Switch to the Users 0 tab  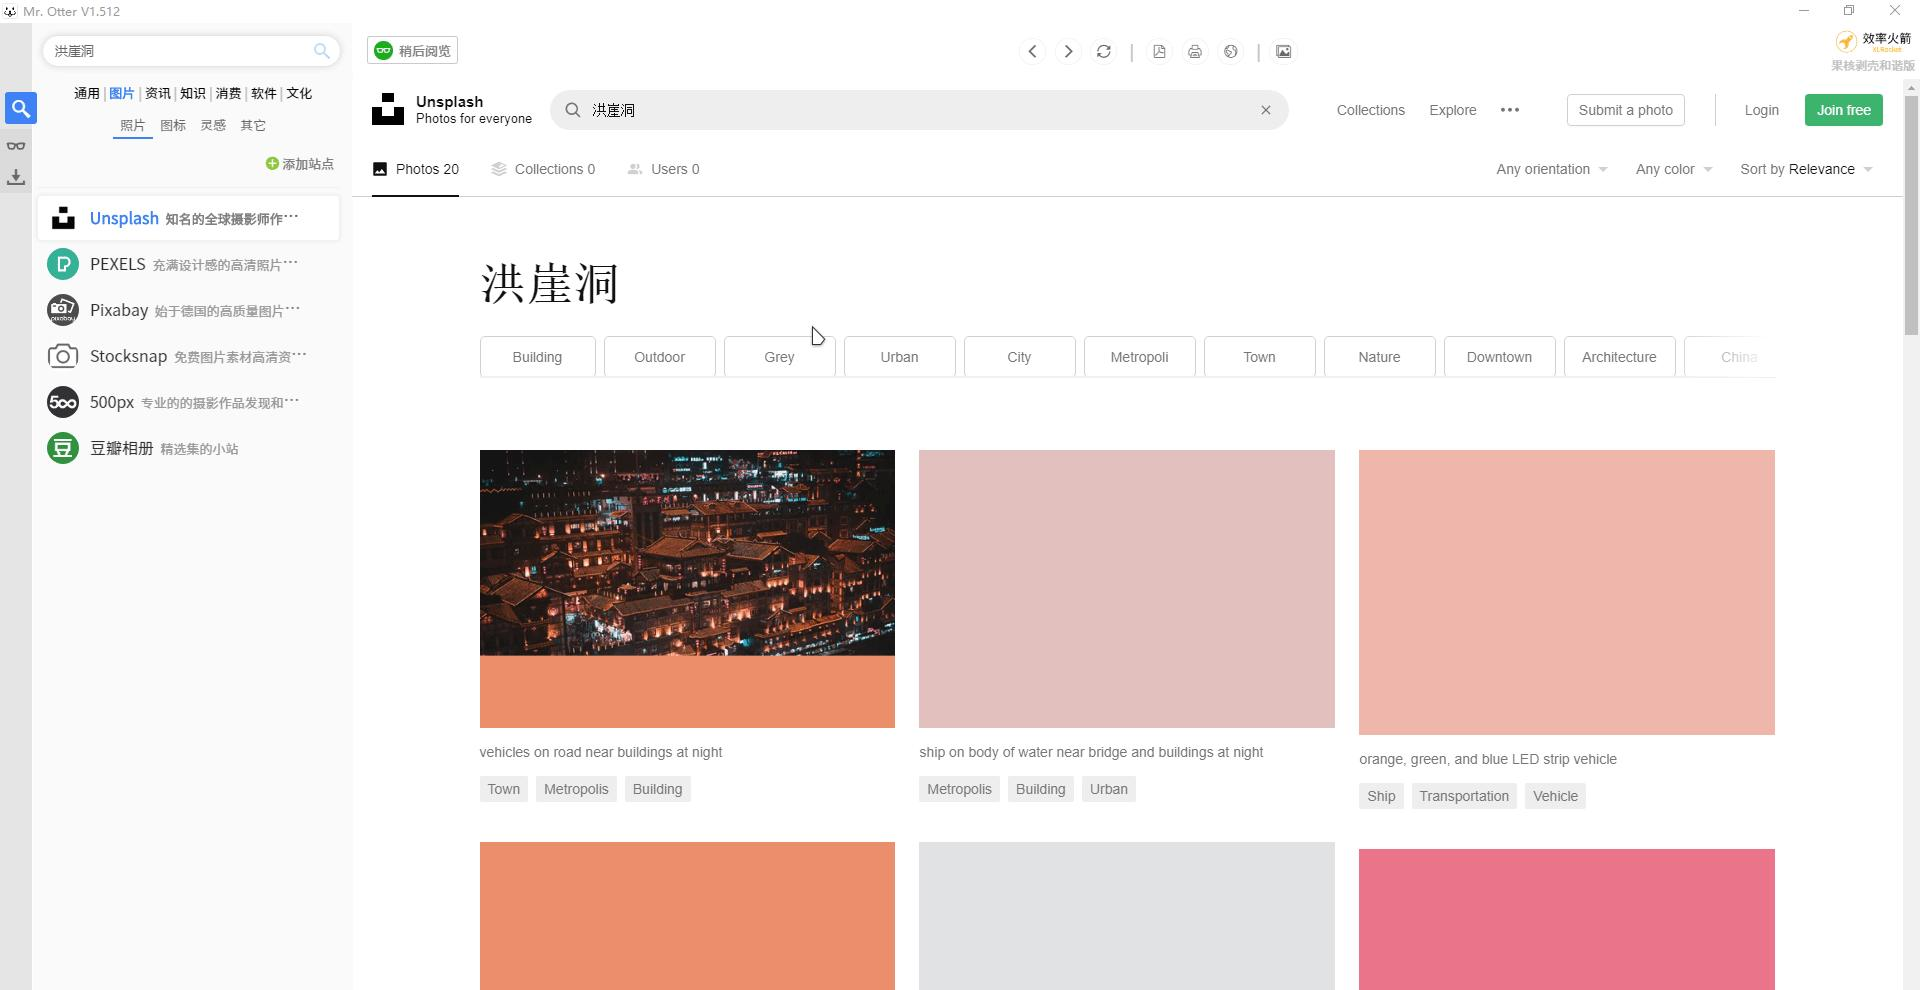663,169
